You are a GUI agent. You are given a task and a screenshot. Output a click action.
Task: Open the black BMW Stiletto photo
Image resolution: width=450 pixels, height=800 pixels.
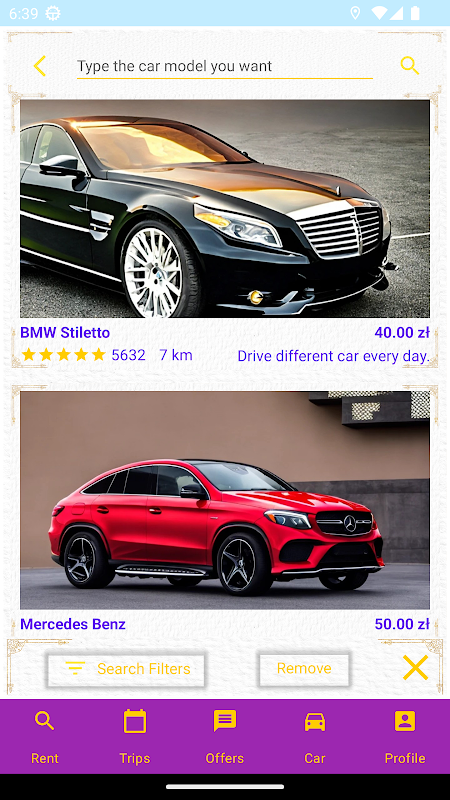[225, 209]
